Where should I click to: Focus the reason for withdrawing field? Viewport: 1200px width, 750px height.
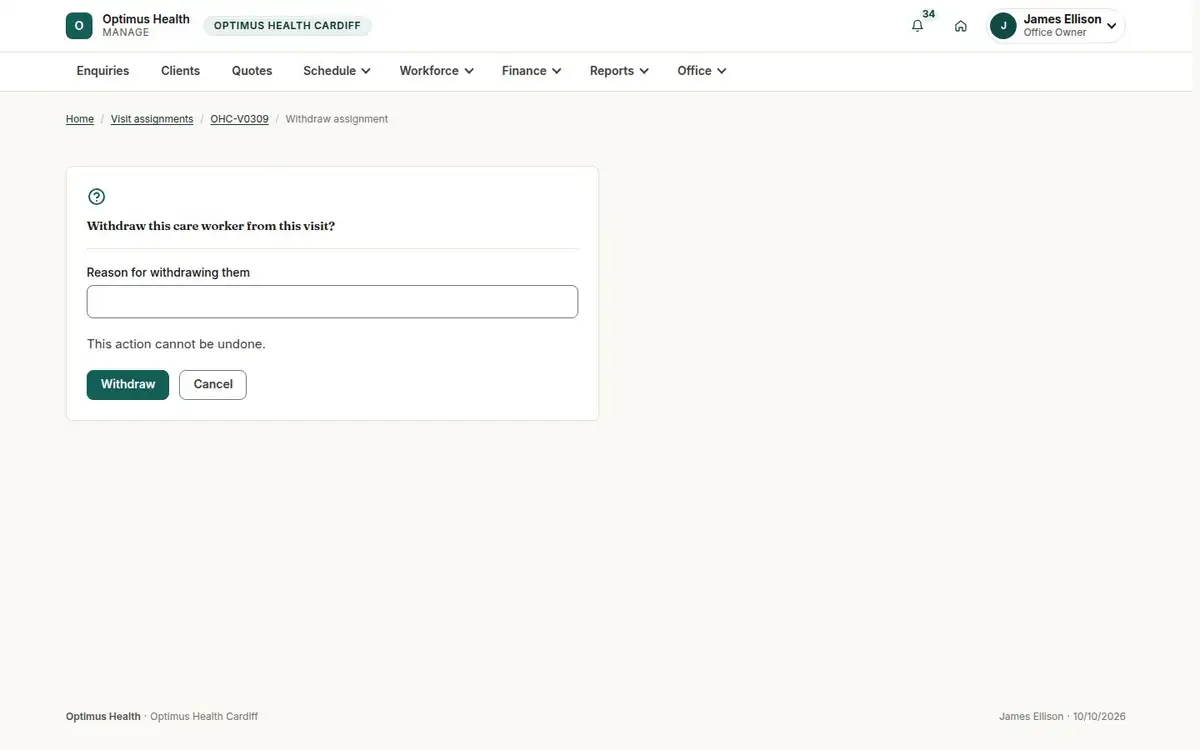[x=332, y=302]
